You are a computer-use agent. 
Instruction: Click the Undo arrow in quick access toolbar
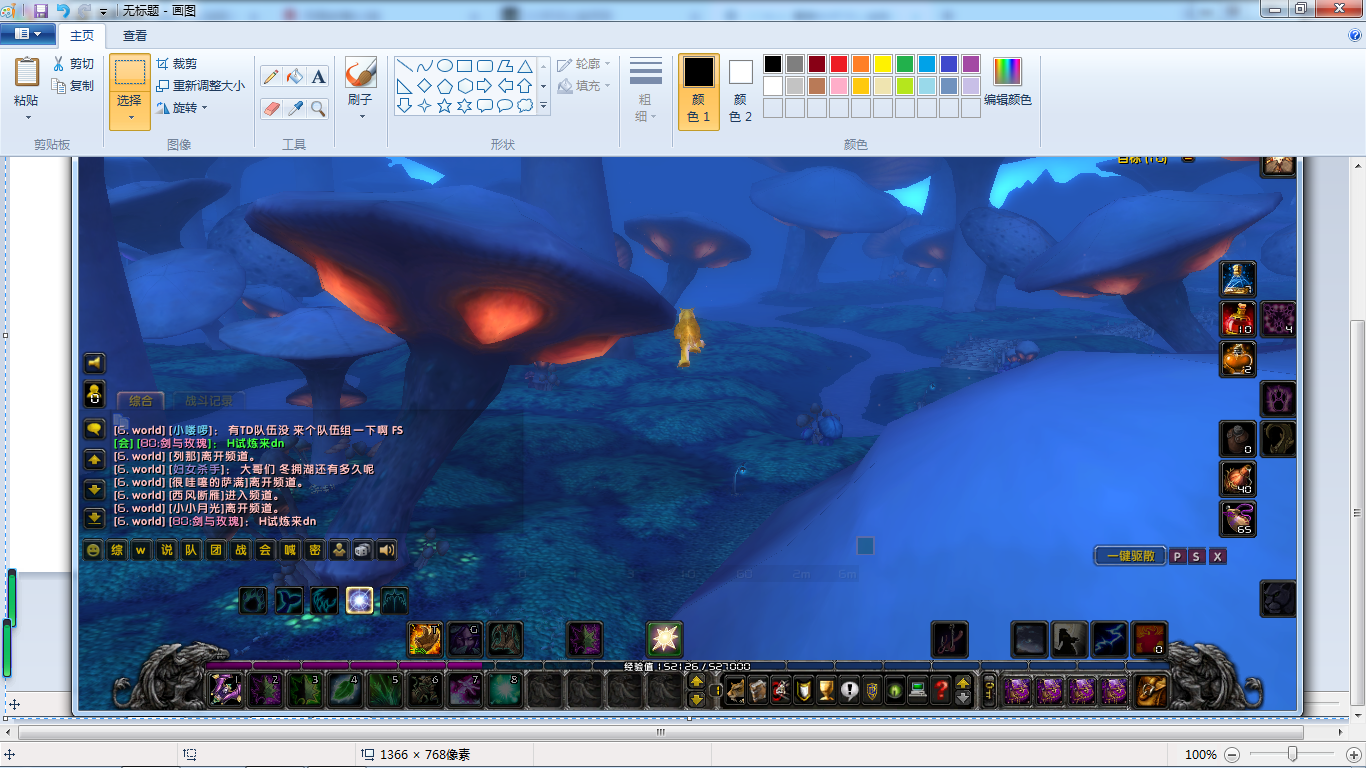point(63,10)
